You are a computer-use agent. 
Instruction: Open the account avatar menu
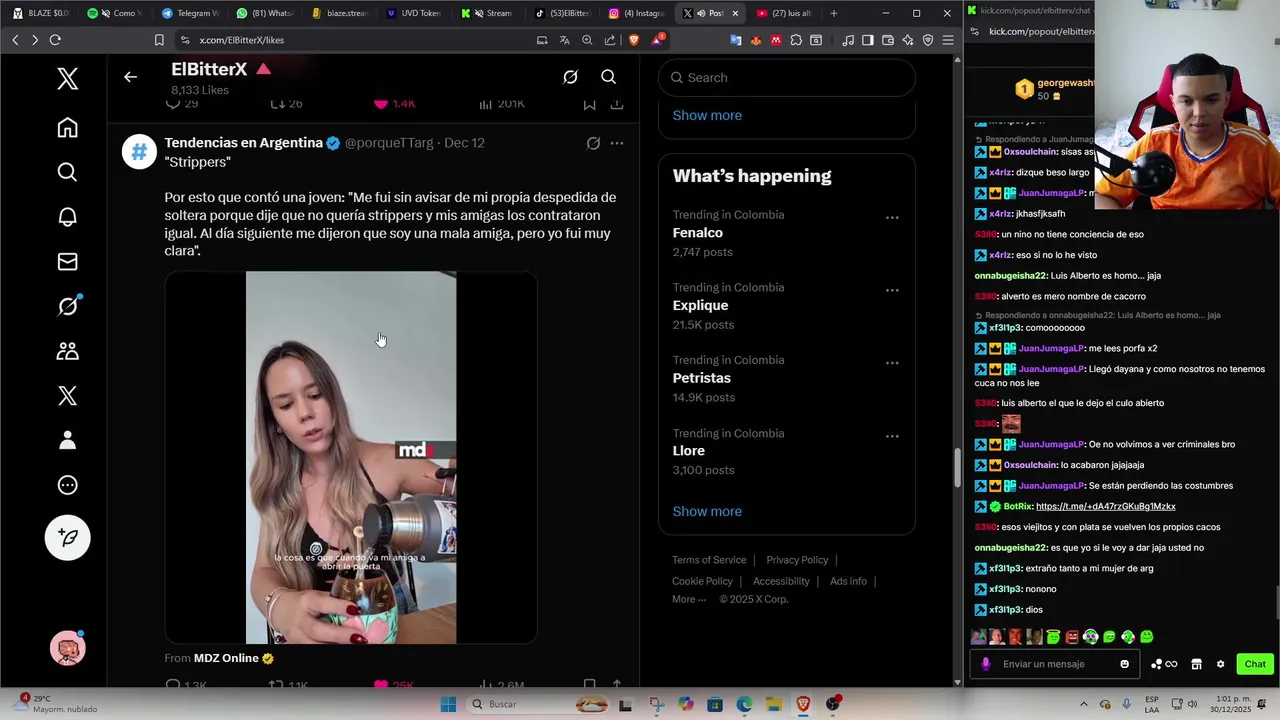pyautogui.click(x=67, y=649)
